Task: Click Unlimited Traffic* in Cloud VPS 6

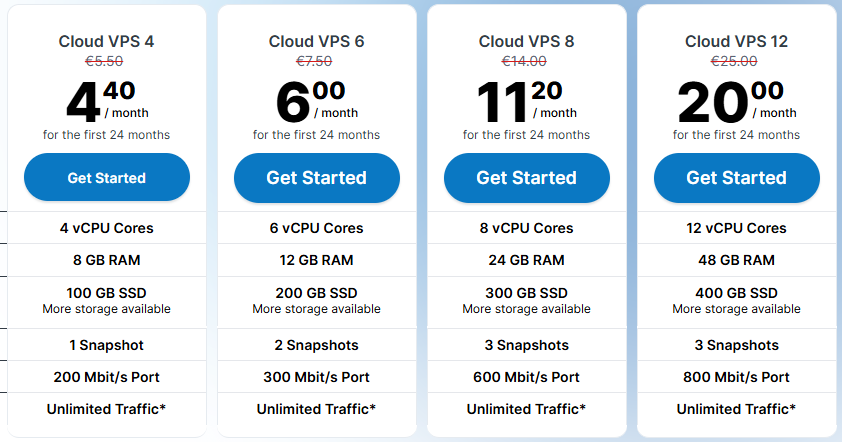Action: [316, 409]
